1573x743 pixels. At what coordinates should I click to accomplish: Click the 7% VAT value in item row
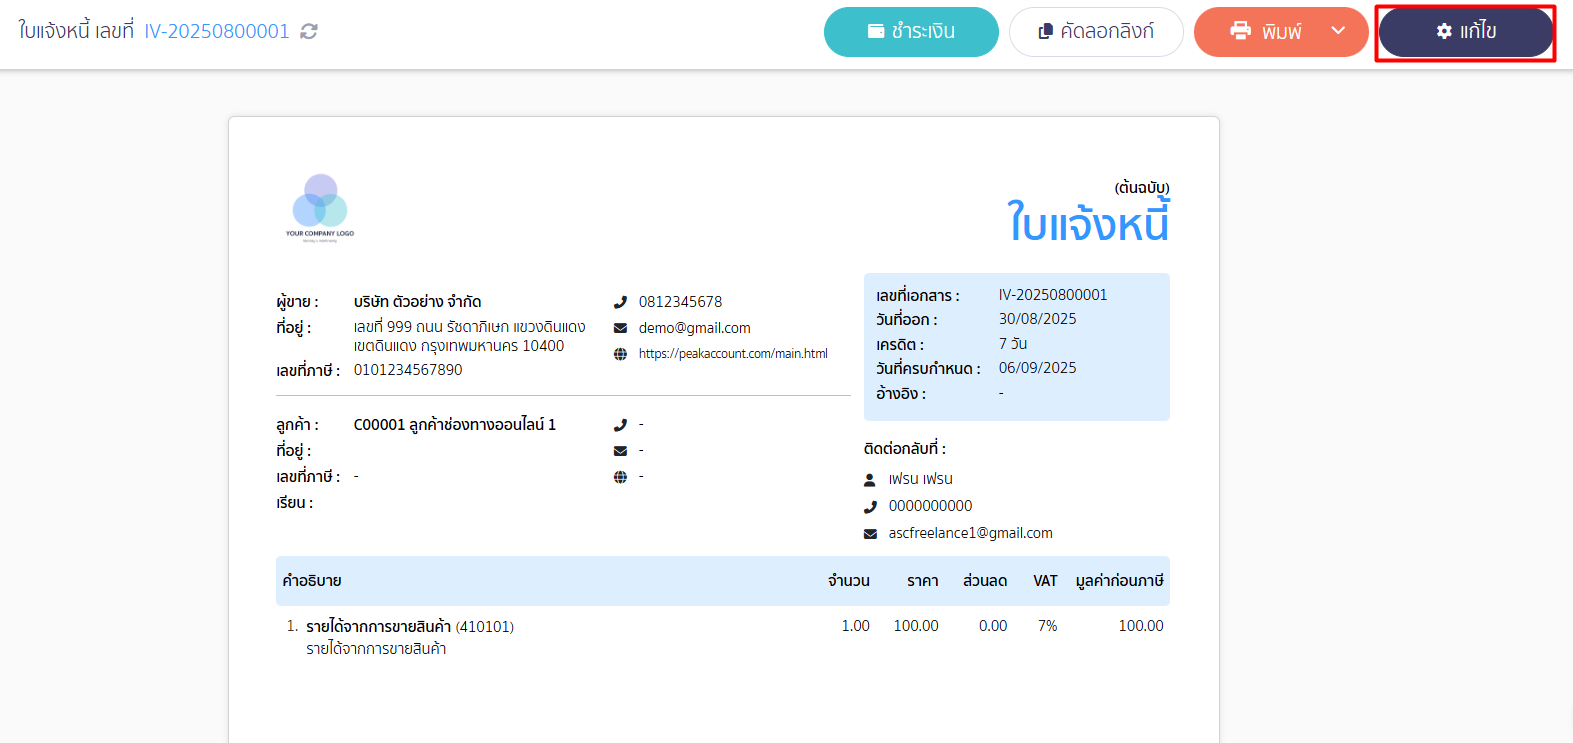1047,626
